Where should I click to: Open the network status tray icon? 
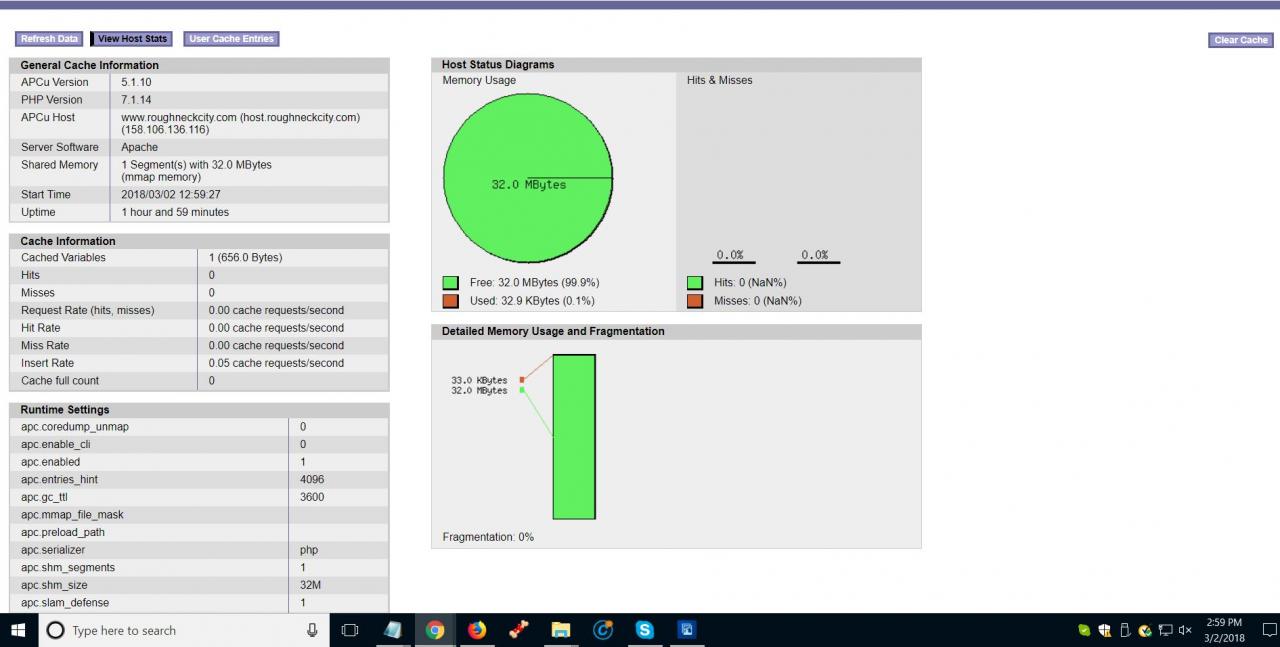(x=1165, y=630)
